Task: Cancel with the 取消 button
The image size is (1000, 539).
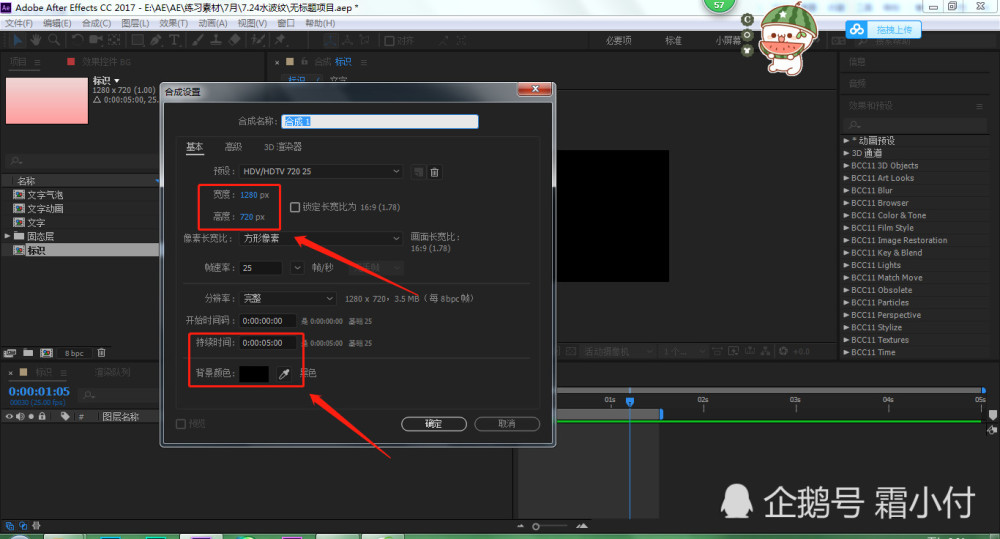Action: click(507, 424)
